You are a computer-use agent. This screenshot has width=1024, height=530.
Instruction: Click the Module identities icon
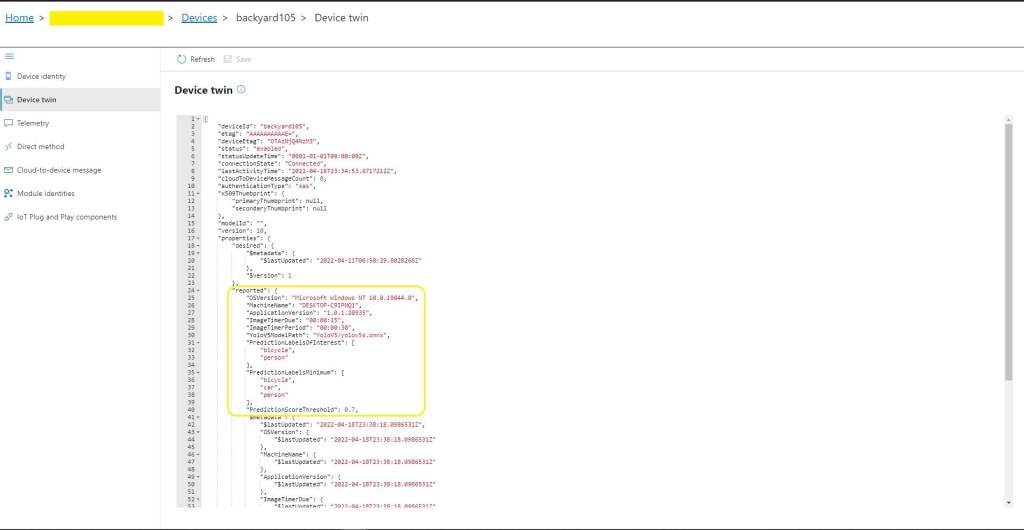(x=9, y=193)
